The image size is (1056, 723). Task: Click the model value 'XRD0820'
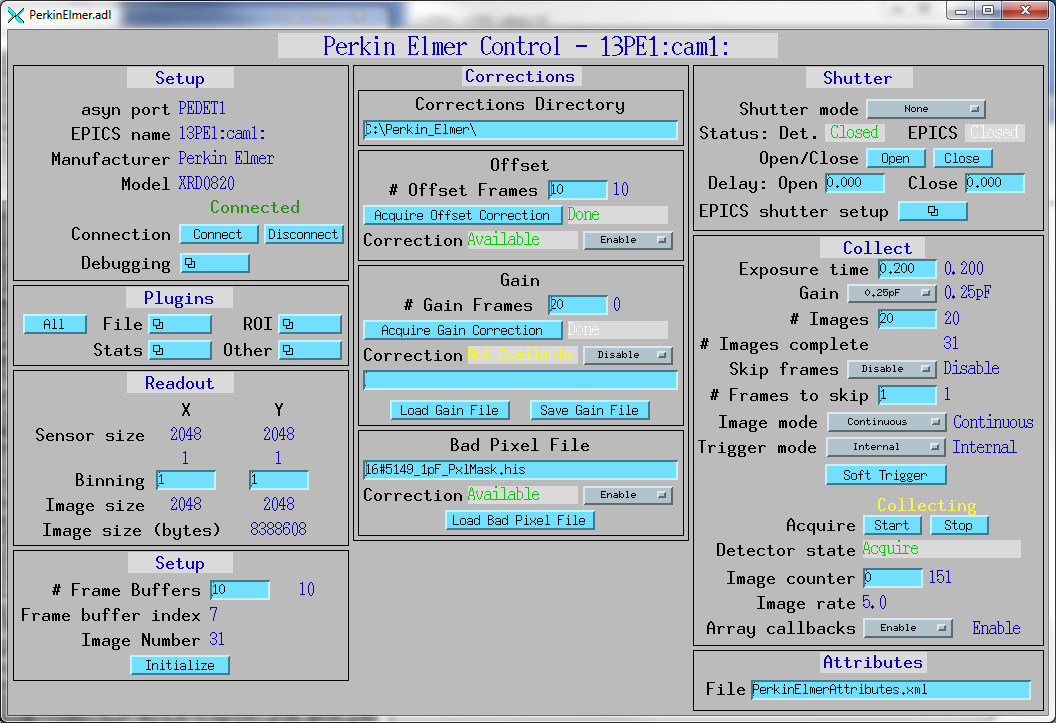point(207,183)
